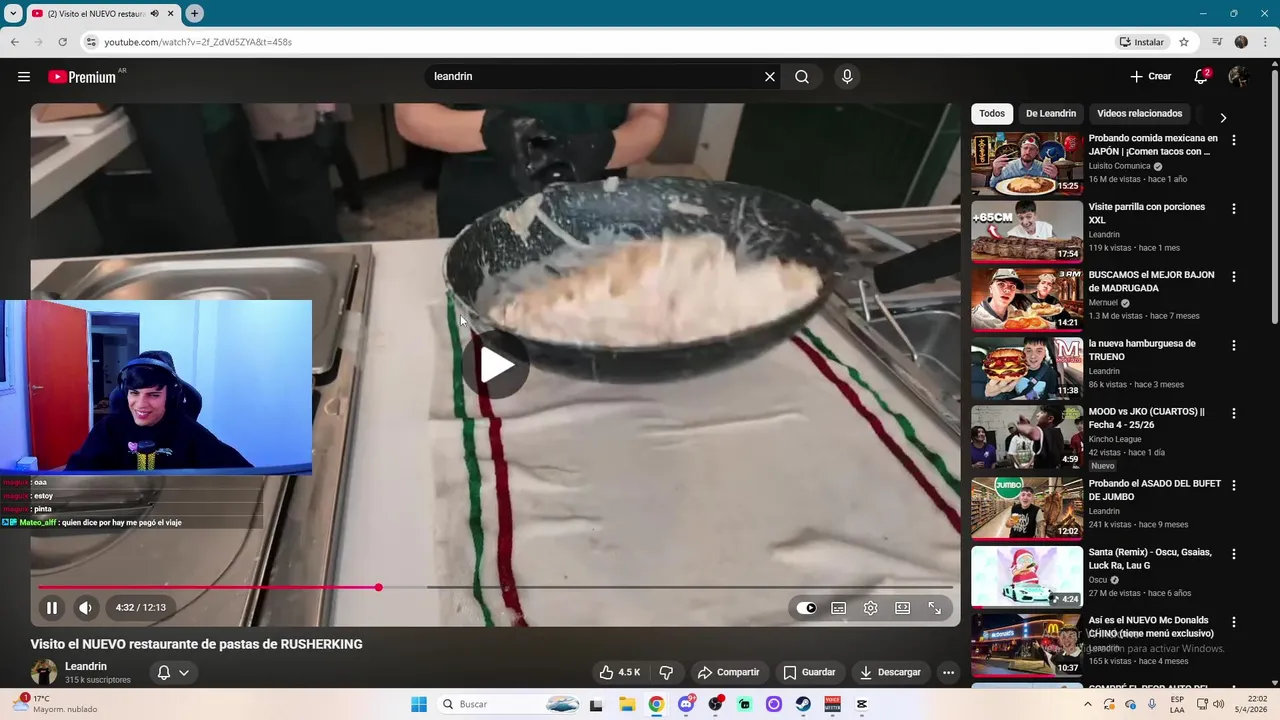
Task: Reload the page in Chrome
Action: [62, 42]
